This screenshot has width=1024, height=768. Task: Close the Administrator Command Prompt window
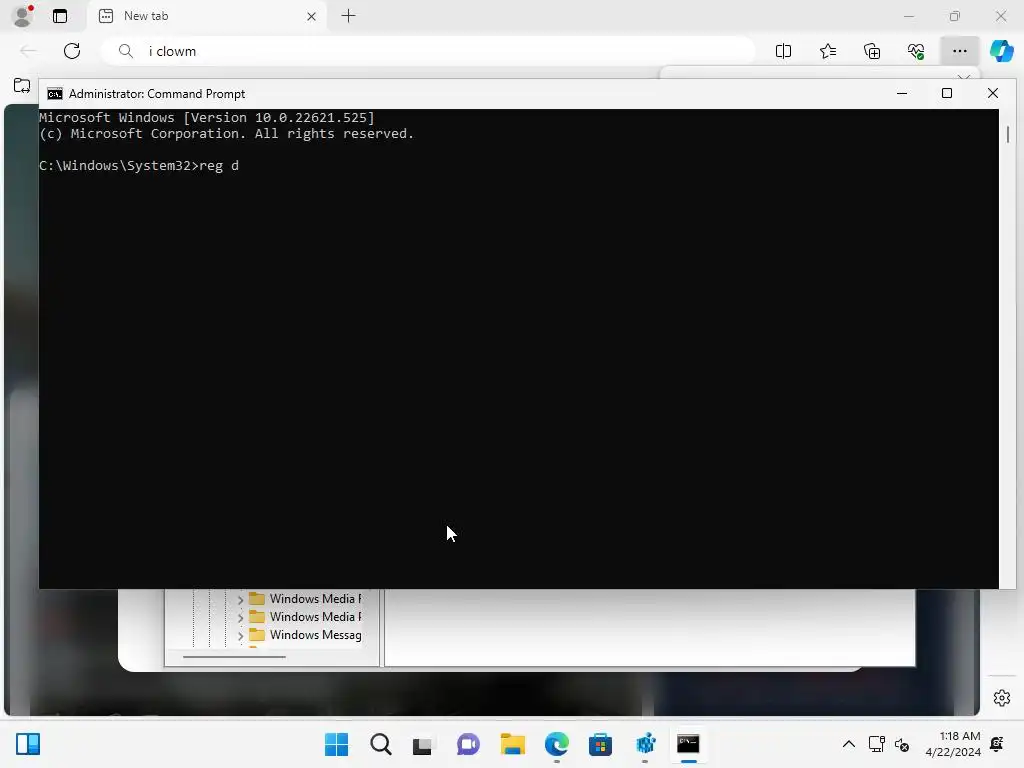coord(993,93)
